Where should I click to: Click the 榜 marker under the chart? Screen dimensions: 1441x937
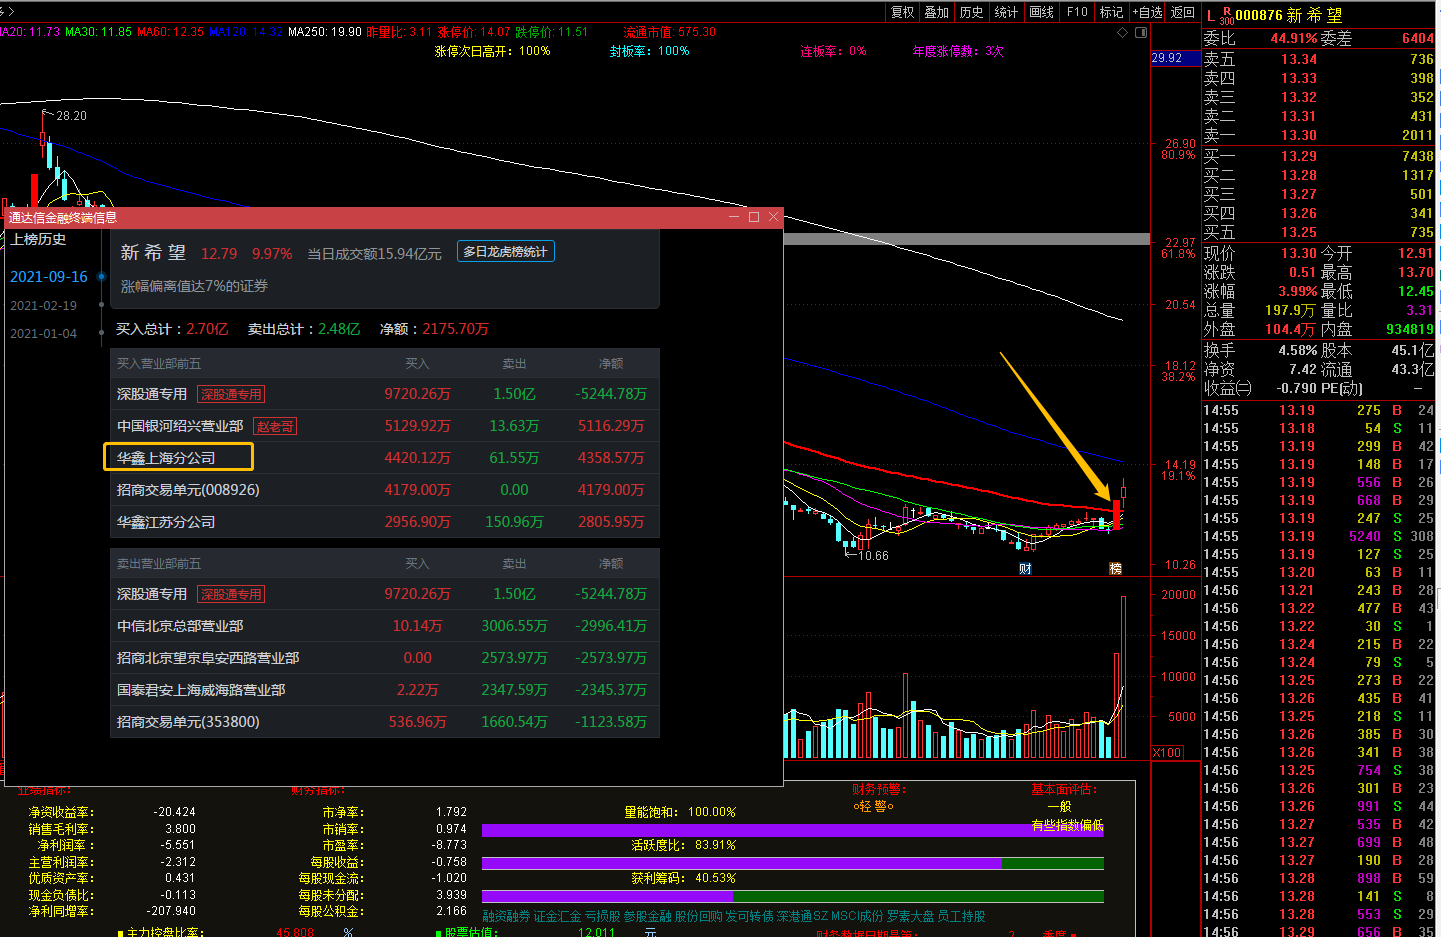1116,568
